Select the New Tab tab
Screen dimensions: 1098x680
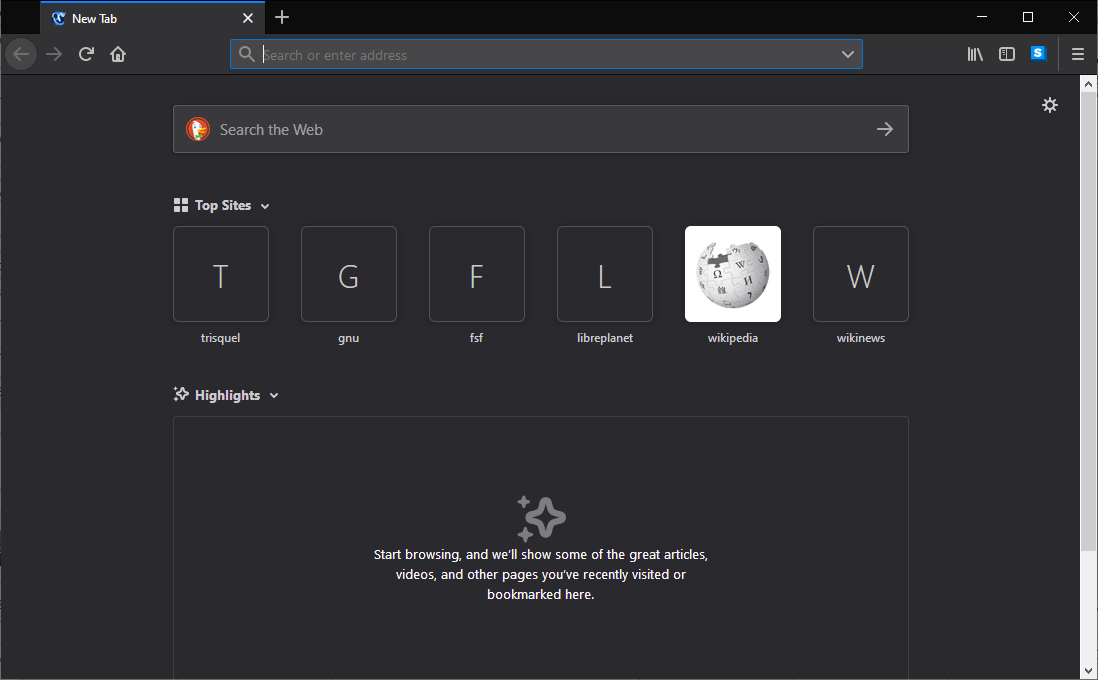pyautogui.click(x=153, y=18)
